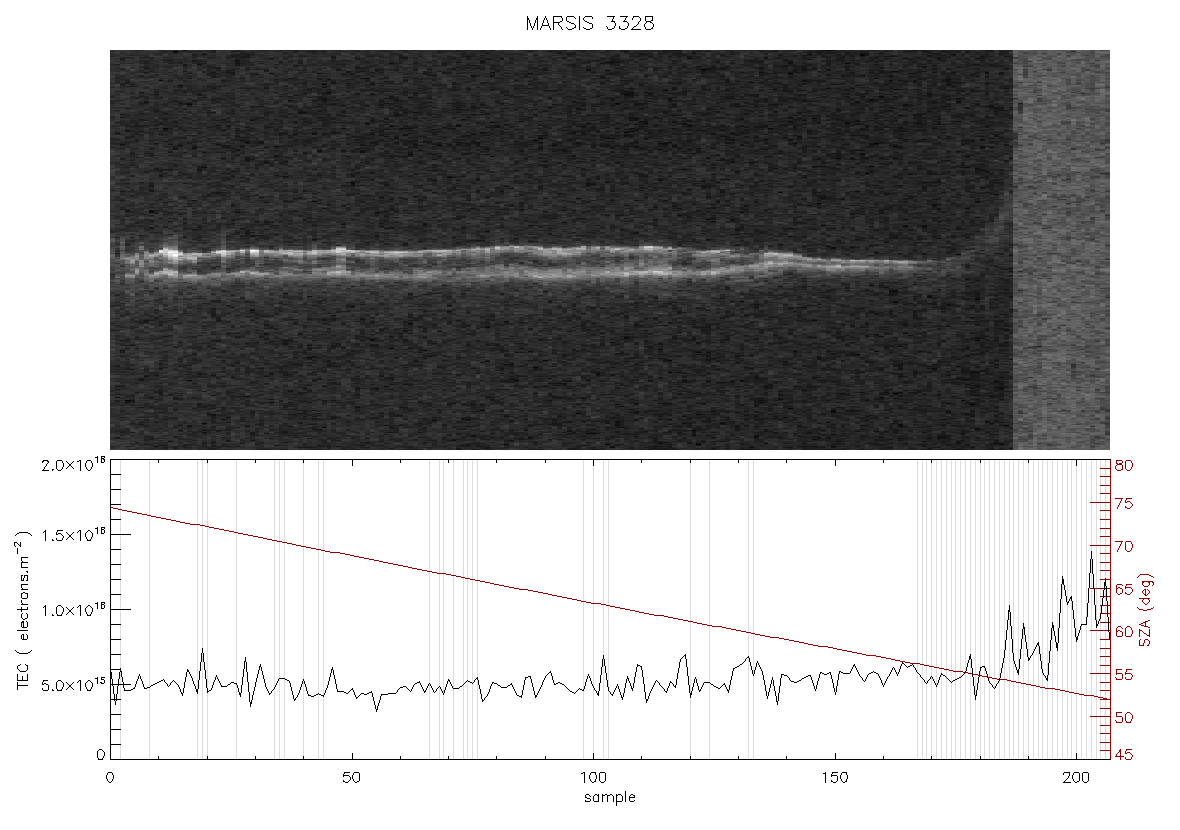Click the lighter noisy strip at radargram right edge
Screen dimensions: 1180x830
click(1061, 250)
